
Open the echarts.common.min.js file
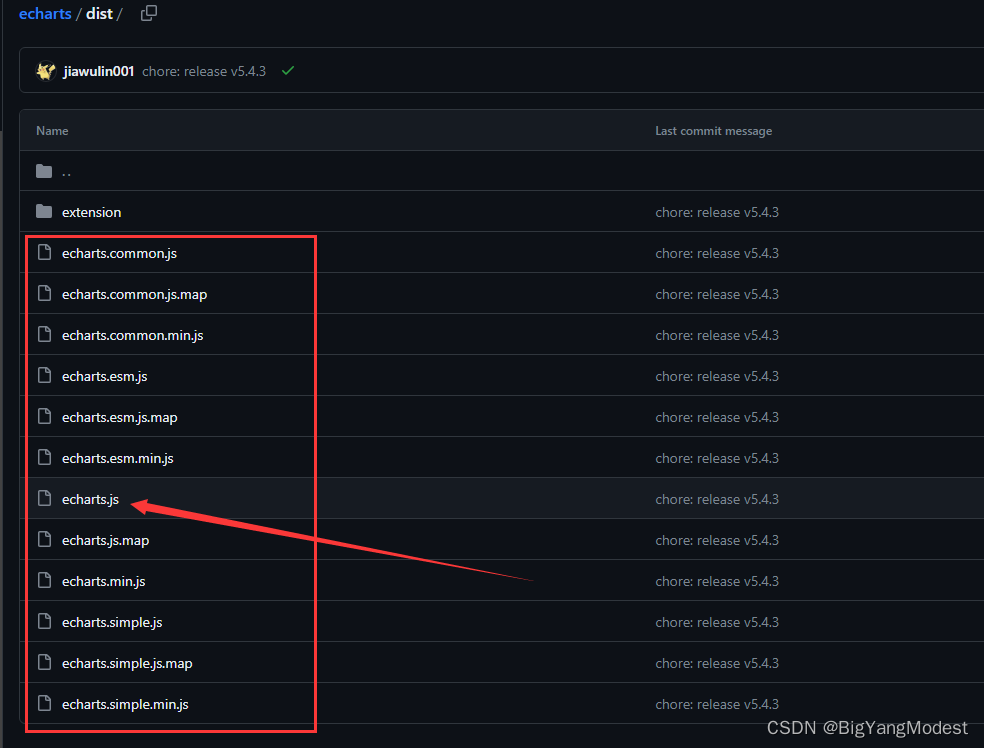pos(132,334)
